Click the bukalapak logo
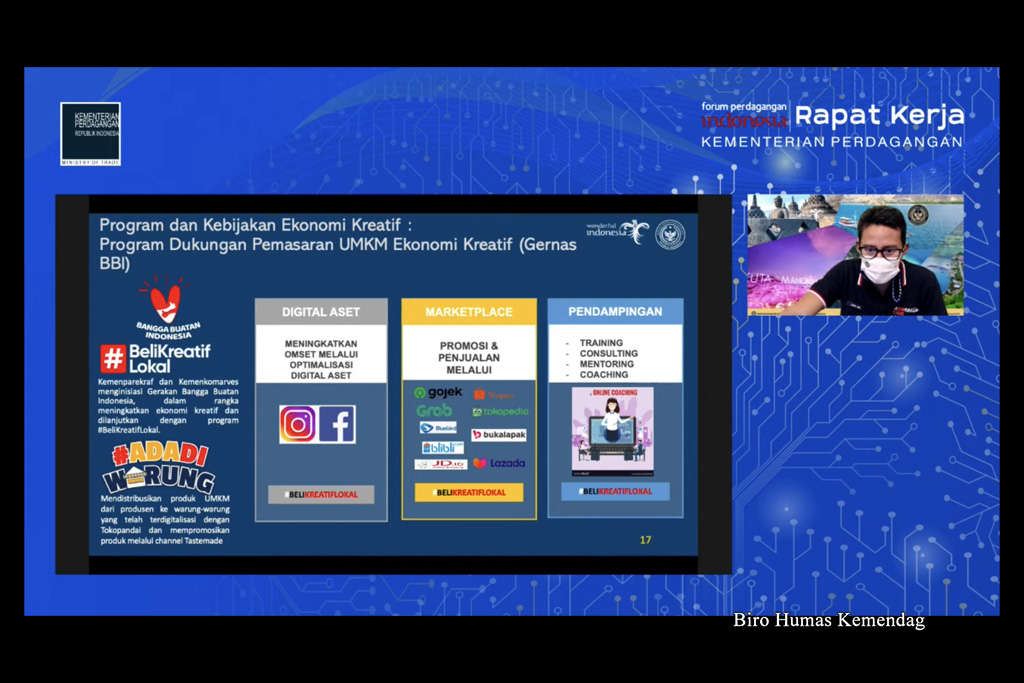 pos(499,435)
